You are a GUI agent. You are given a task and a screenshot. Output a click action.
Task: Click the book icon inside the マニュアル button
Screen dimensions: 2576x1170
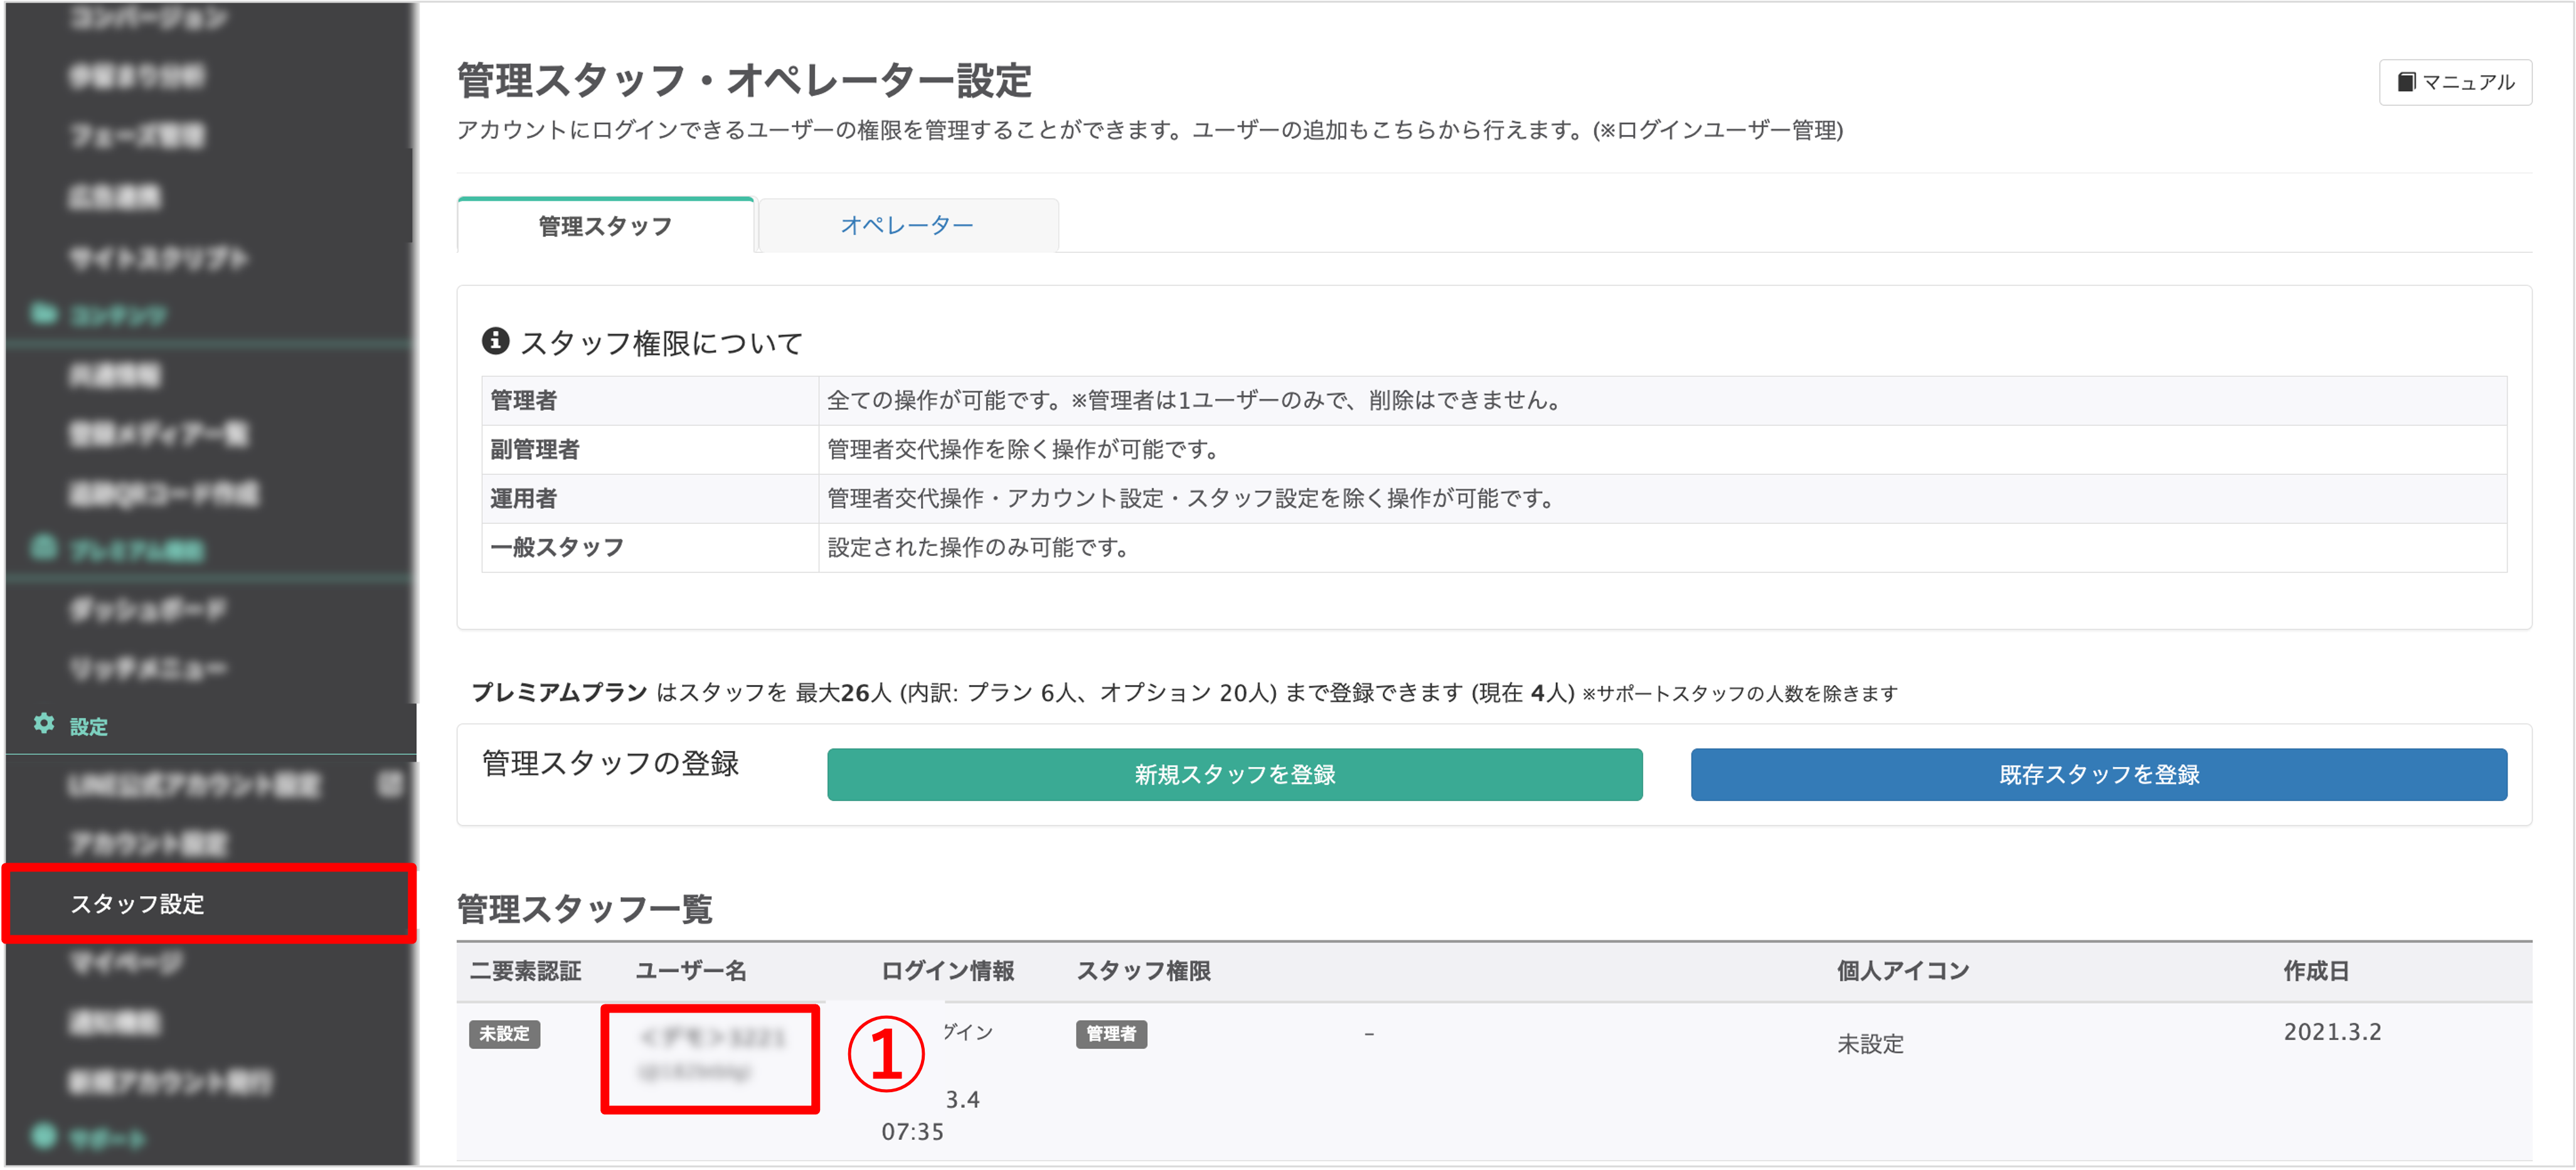tap(2407, 82)
